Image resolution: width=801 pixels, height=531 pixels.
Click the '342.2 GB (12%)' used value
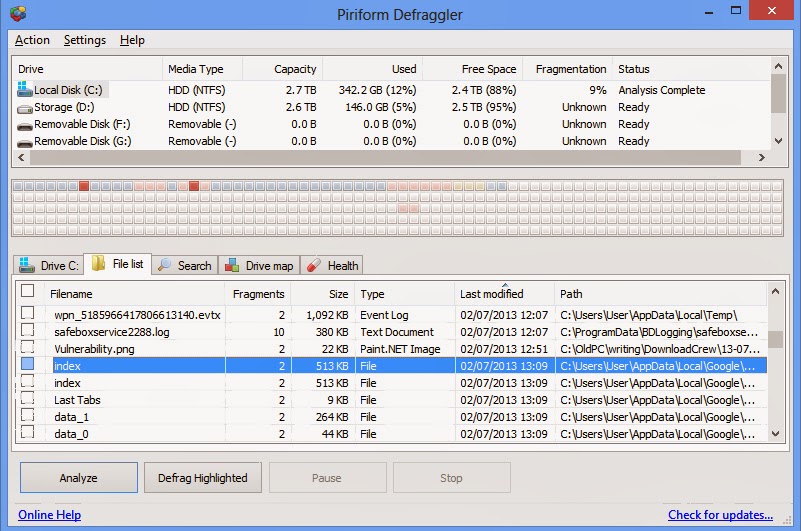[x=377, y=90]
